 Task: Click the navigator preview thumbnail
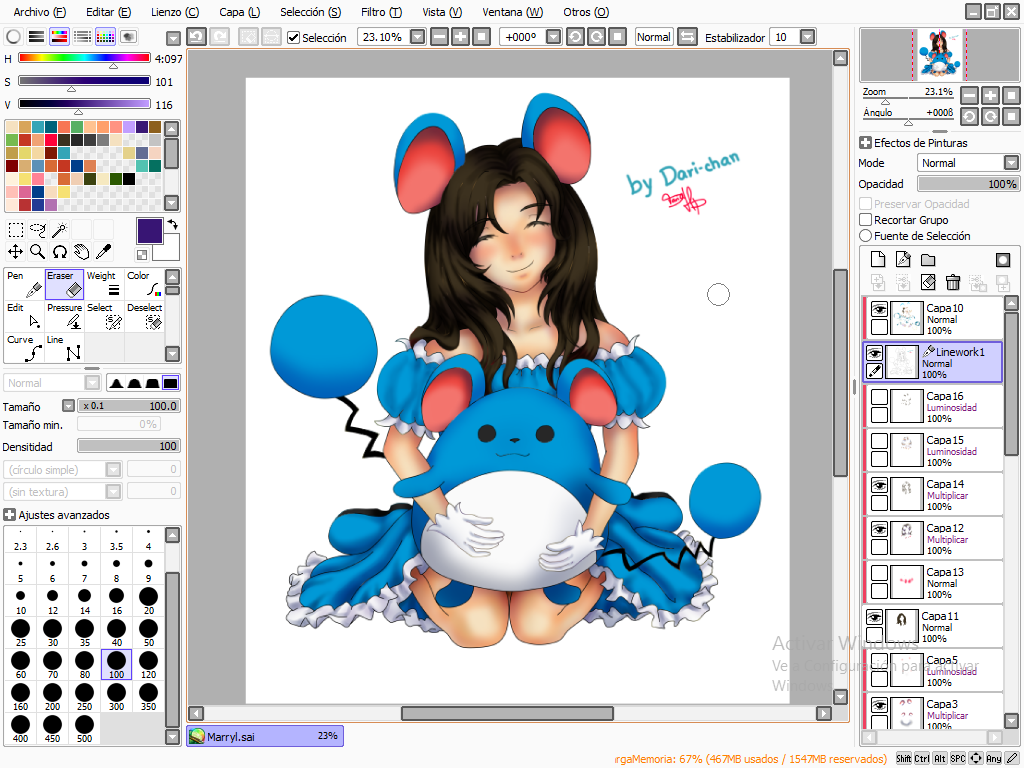click(x=939, y=56)
